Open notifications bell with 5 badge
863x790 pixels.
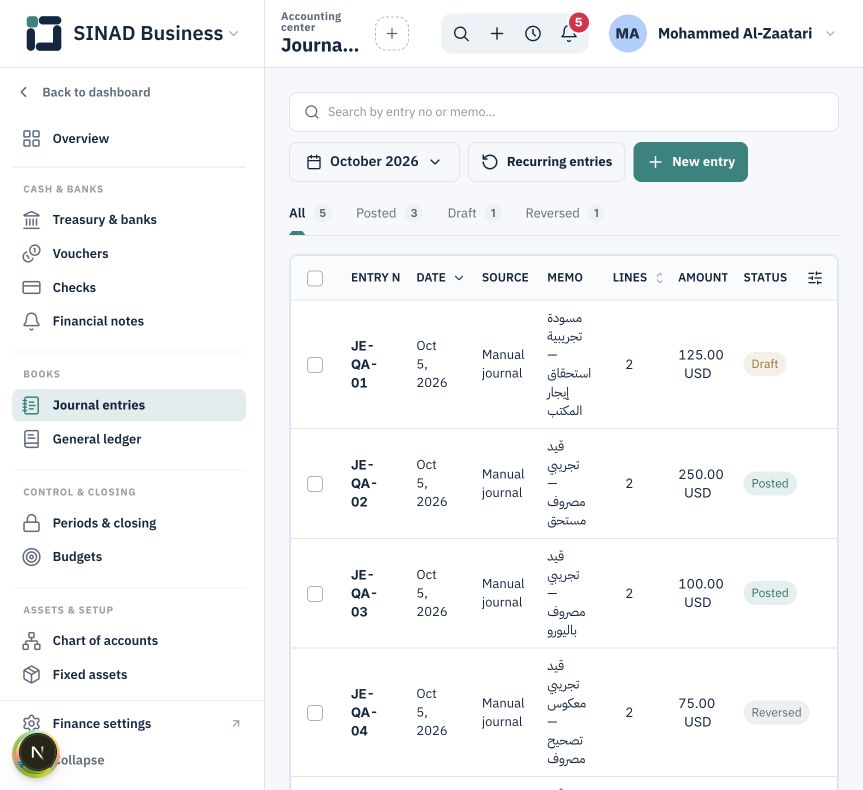pyautogui.click(x=569, y=34)
